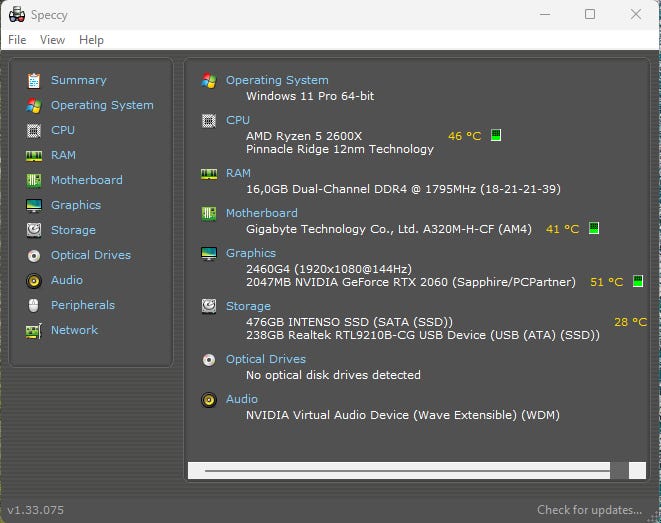This screenshot has height=523, width=661.
Task: Open the Help menu
Action: click(91, 40)
